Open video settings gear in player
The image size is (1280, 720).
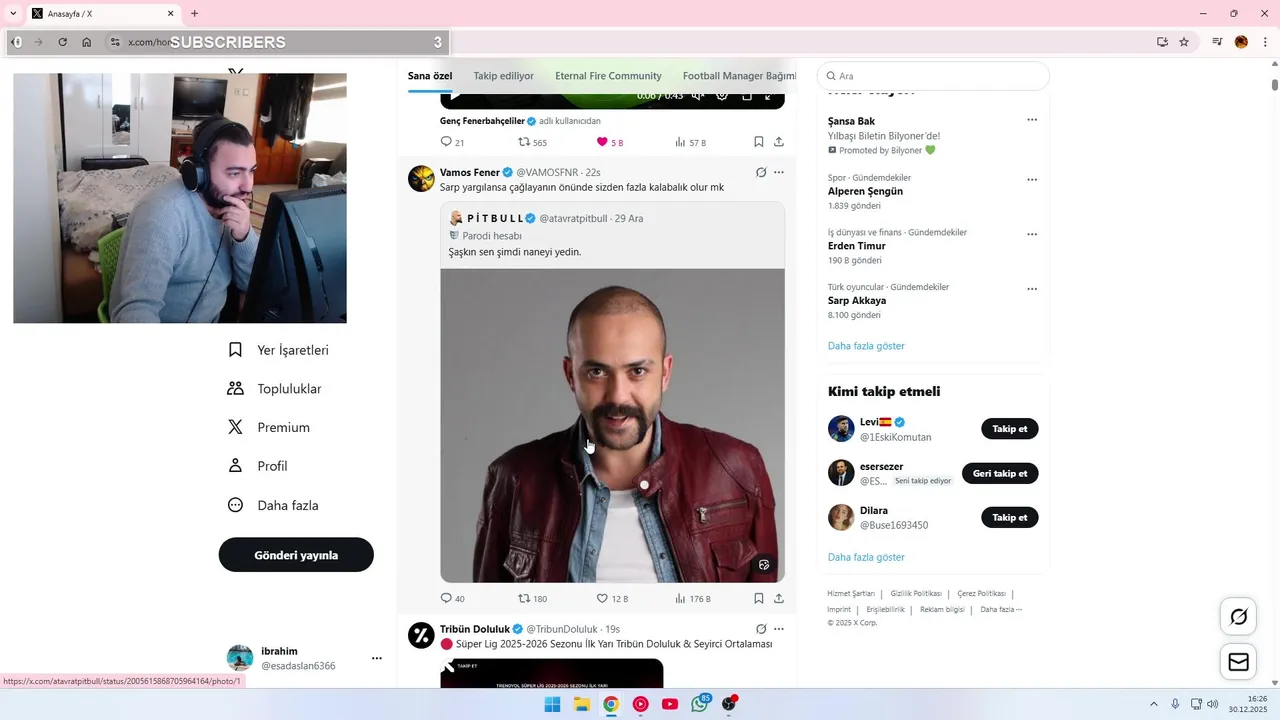point(722,96)
